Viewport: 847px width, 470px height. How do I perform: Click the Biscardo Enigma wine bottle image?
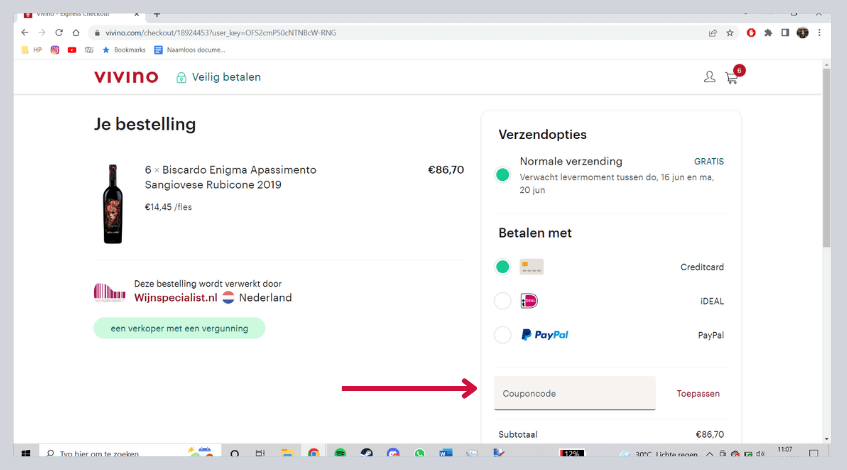click(113, 204)
